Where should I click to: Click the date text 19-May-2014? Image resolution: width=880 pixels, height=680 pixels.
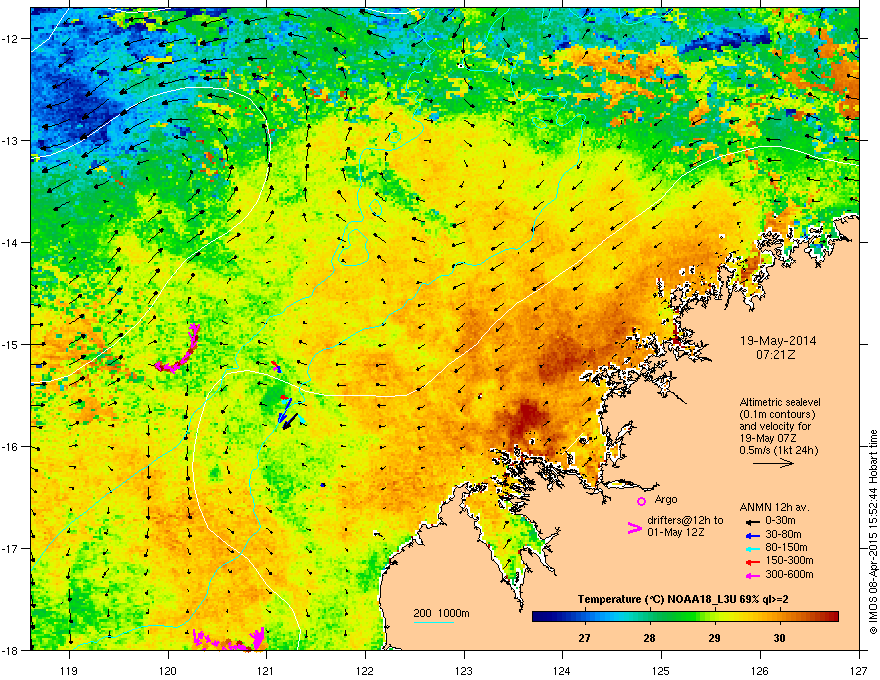point(777,341)
